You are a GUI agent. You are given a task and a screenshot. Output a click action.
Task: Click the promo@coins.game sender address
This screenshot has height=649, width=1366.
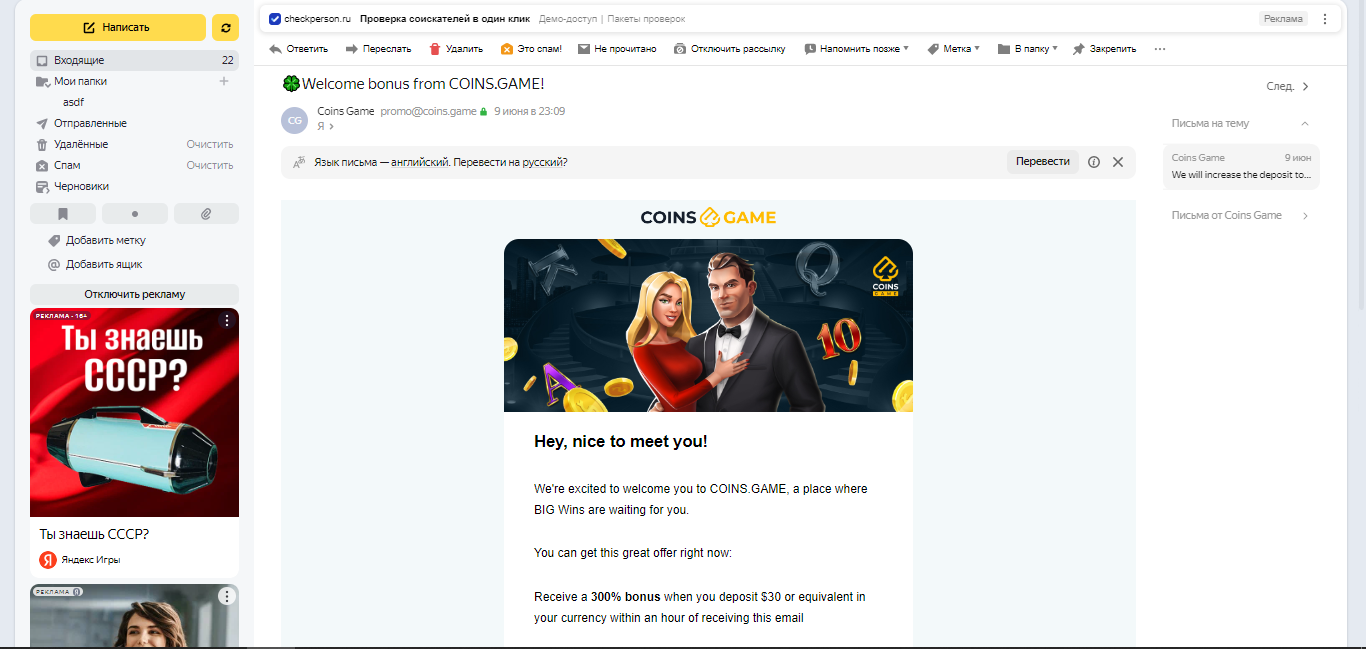pos(428,111)
